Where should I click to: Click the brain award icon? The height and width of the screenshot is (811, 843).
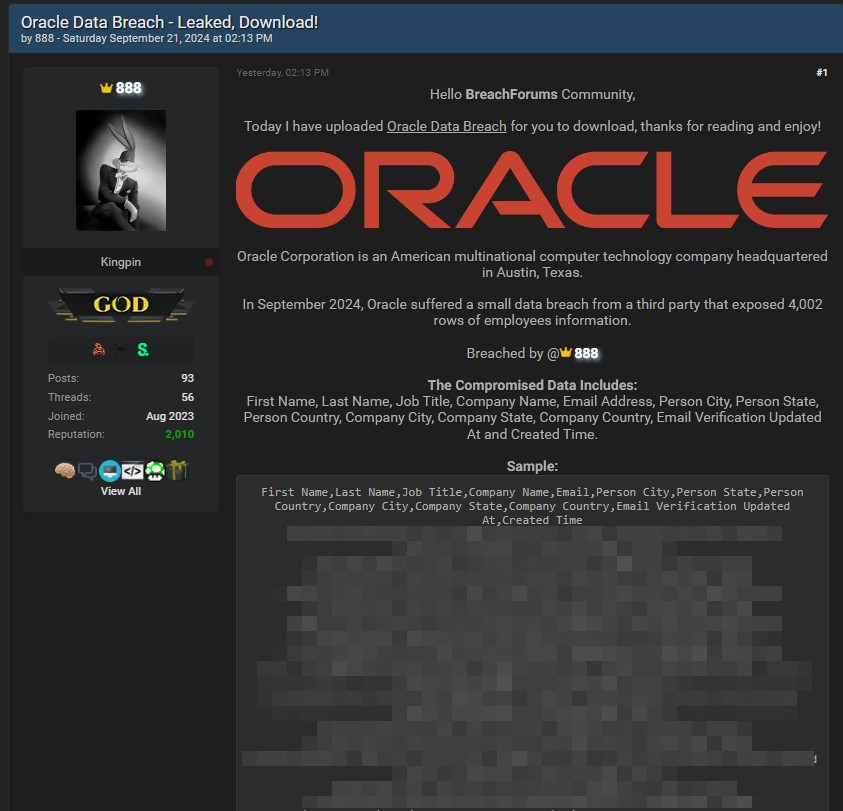click(65, 470)
